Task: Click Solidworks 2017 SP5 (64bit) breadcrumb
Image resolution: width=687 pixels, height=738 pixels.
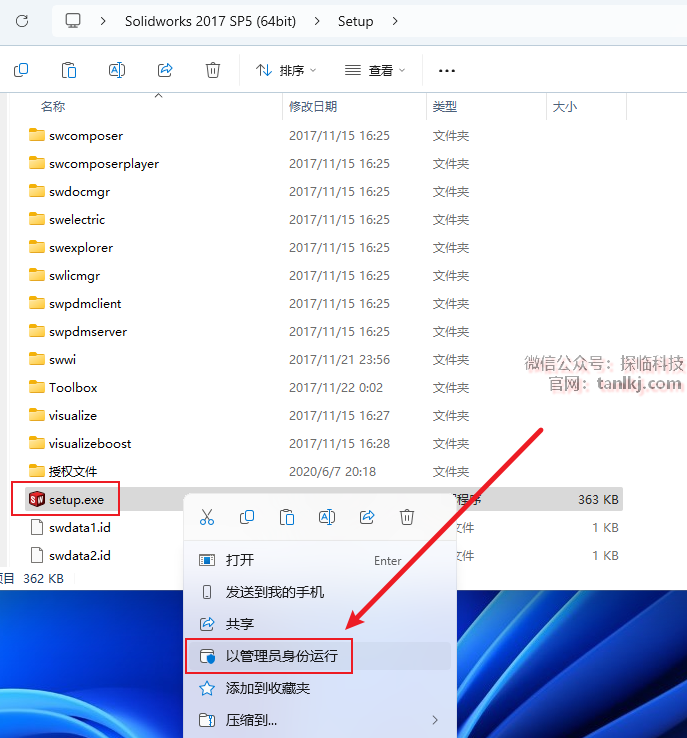Action: [210, 21]
